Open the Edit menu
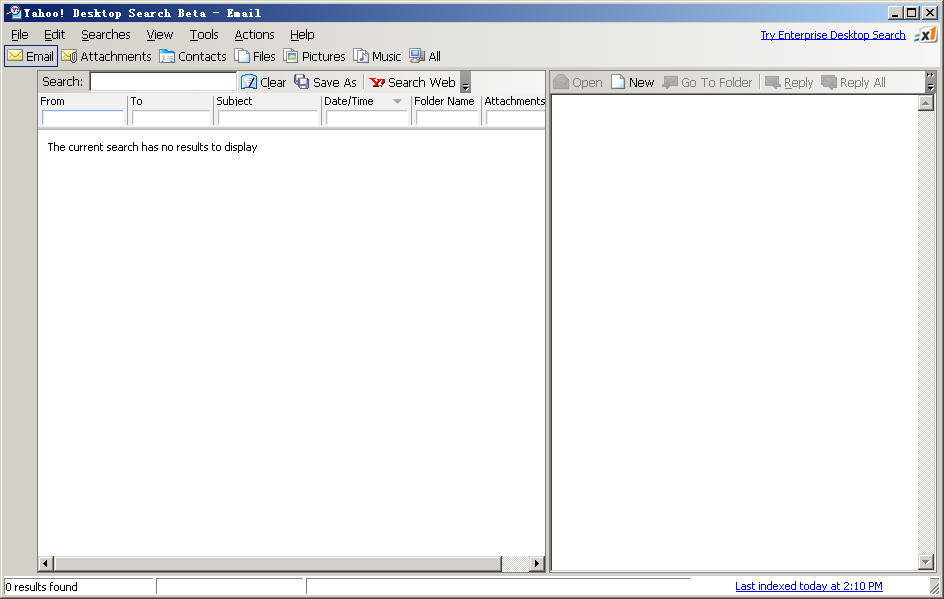This screenshot has height=599, width=944. 54,34
